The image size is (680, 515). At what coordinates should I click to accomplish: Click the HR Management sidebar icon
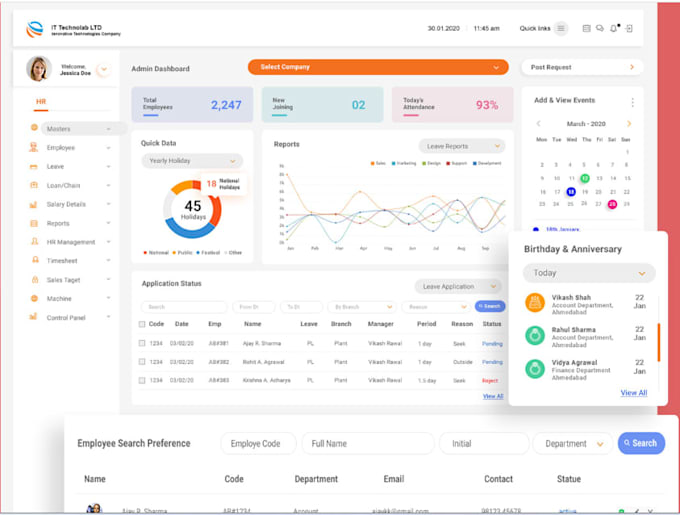[x=34, y=241]
